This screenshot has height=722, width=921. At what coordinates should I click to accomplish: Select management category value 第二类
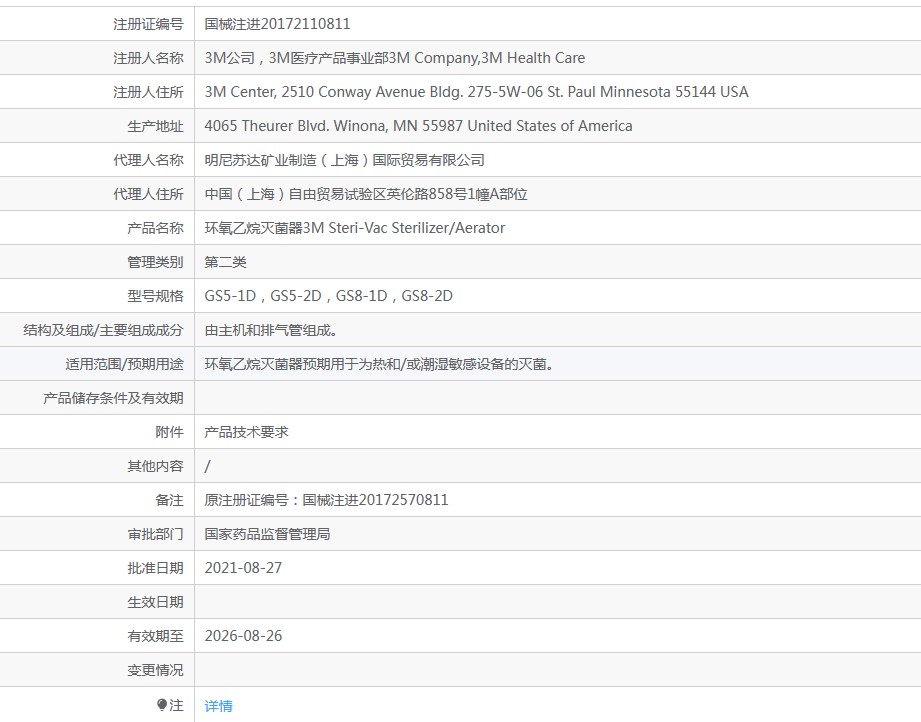[226, 262]
